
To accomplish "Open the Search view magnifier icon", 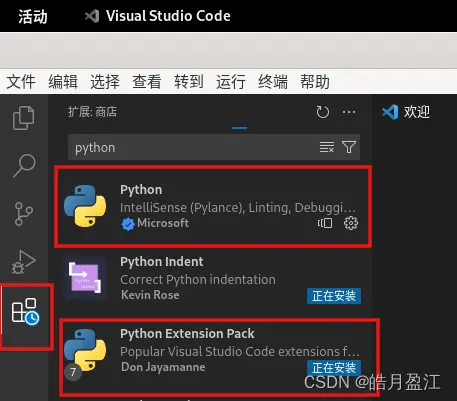I will point(24,166).
